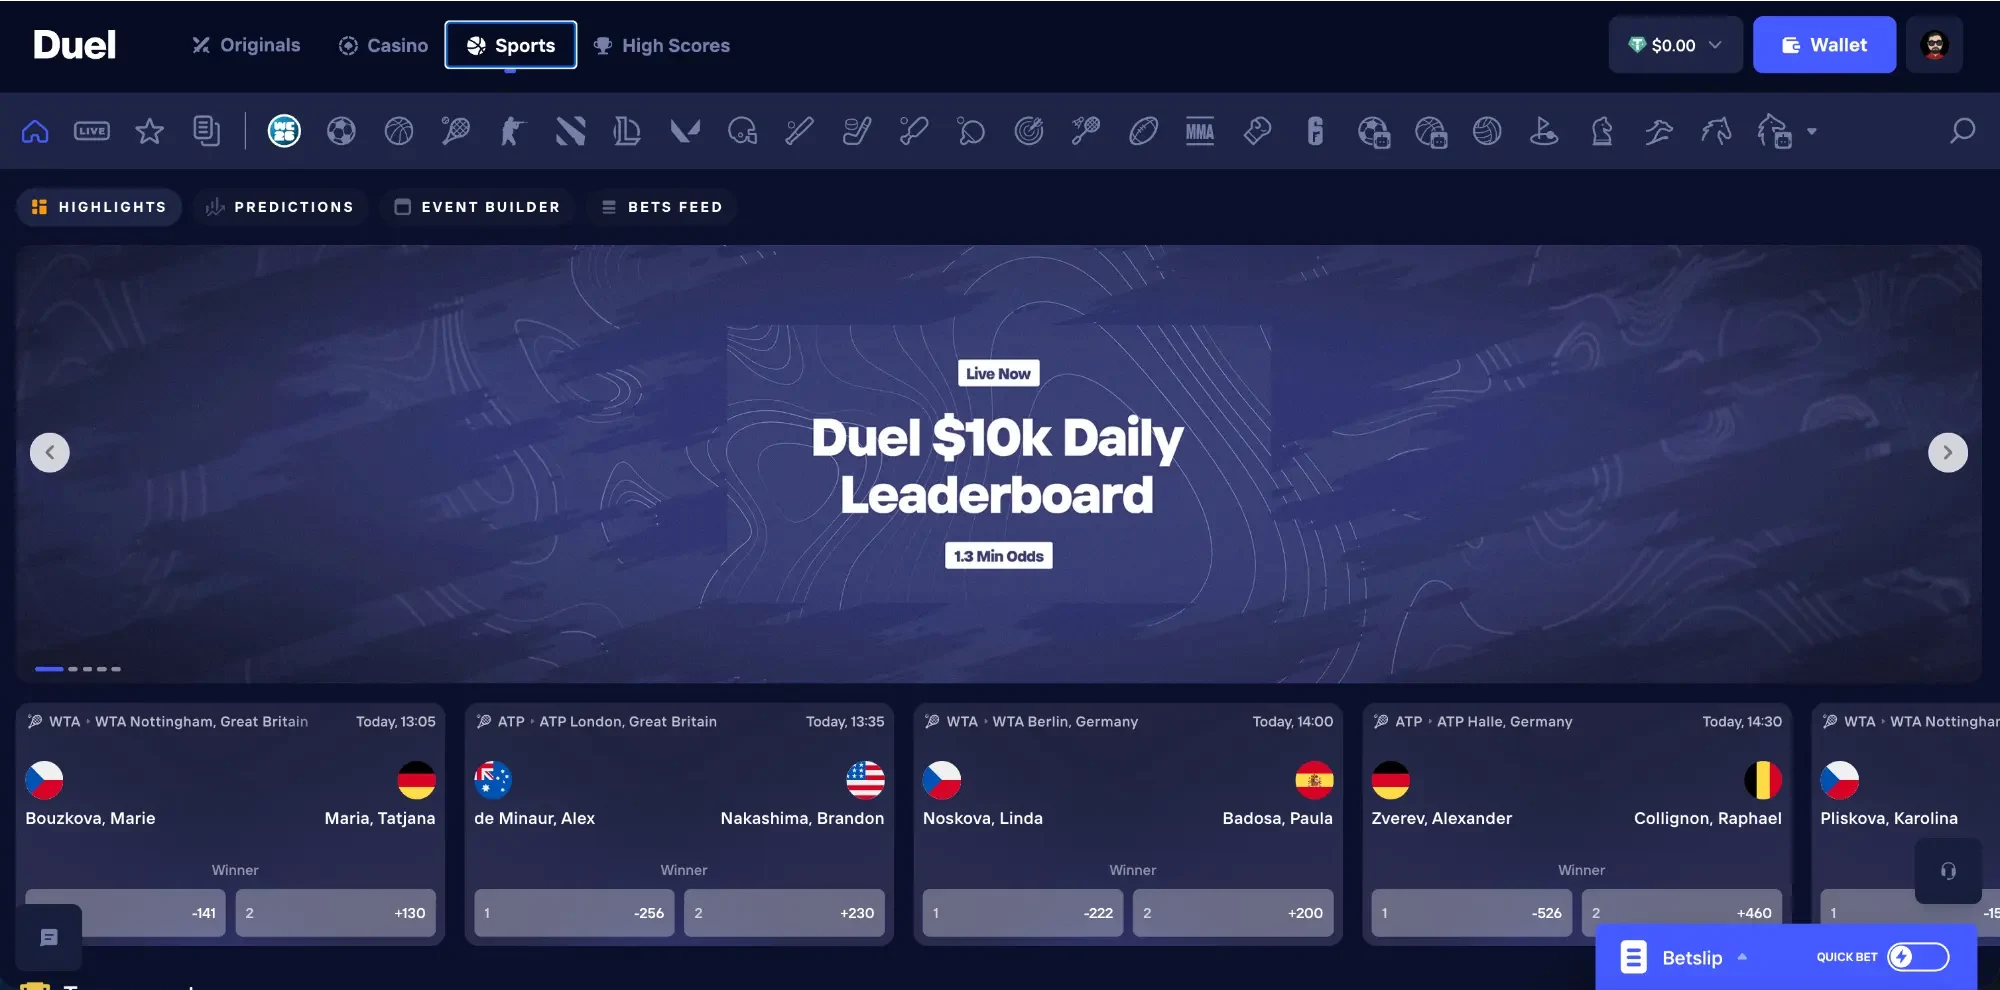Image resolution: width=2000 pixels, height=990 pixels.
Task: Open WTA Nottingham, Great Britain league link
Action: pos(201,721)
